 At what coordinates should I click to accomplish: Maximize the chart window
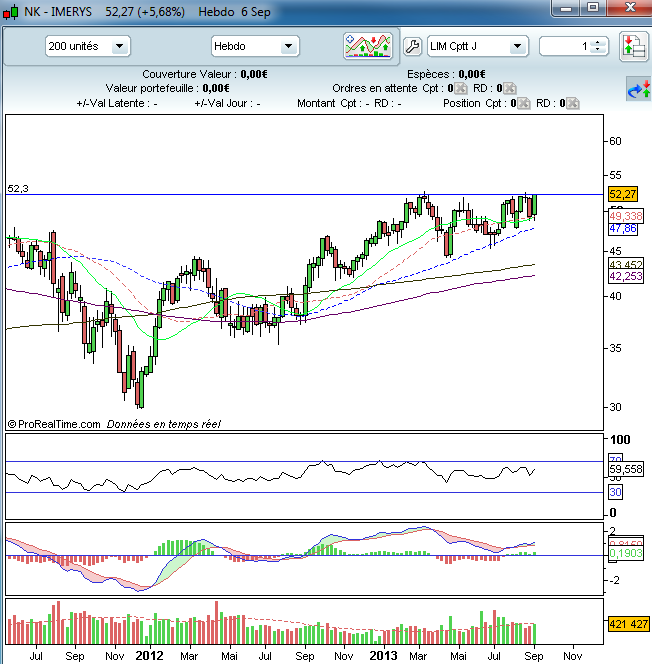(593, 8)
